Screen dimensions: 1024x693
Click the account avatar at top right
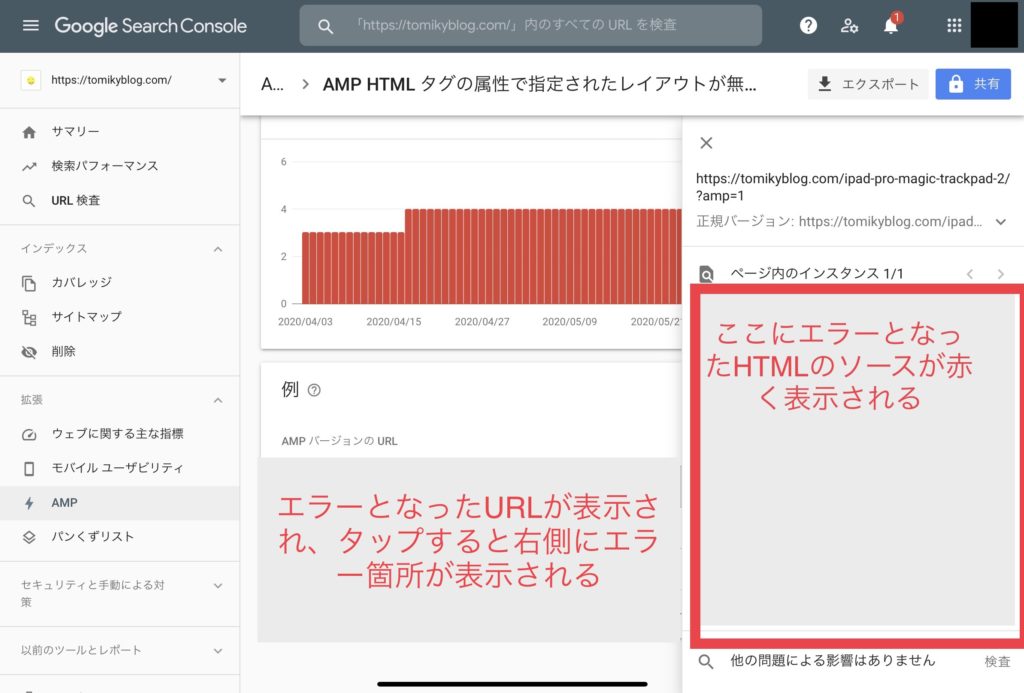pos(994,25)
